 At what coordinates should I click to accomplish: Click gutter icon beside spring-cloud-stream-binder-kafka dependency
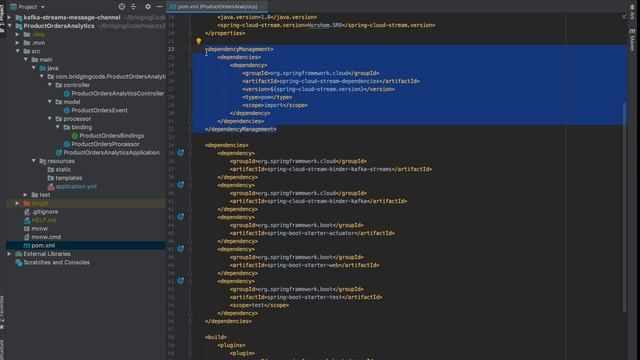click(x=180, y=185)
